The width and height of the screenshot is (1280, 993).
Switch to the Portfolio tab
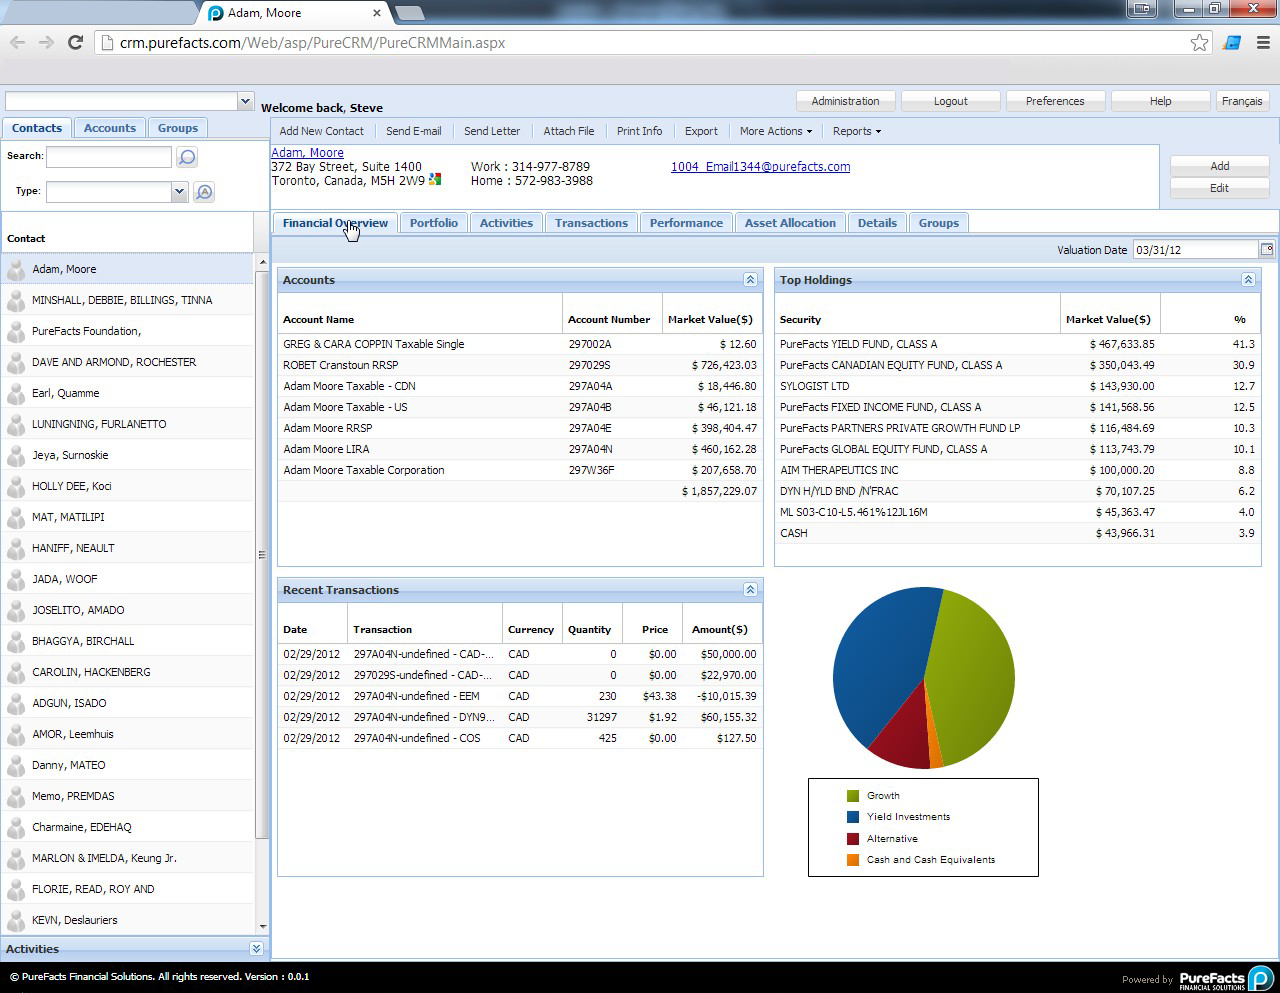[434, 223]
